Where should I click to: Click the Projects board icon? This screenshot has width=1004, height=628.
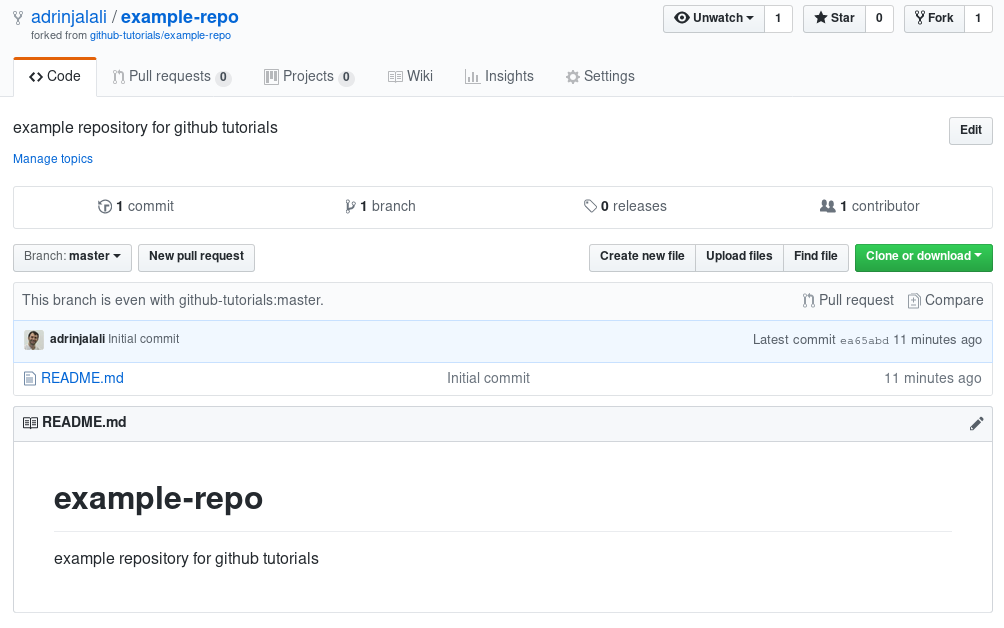pyautogui.click(x=271, y=77)
